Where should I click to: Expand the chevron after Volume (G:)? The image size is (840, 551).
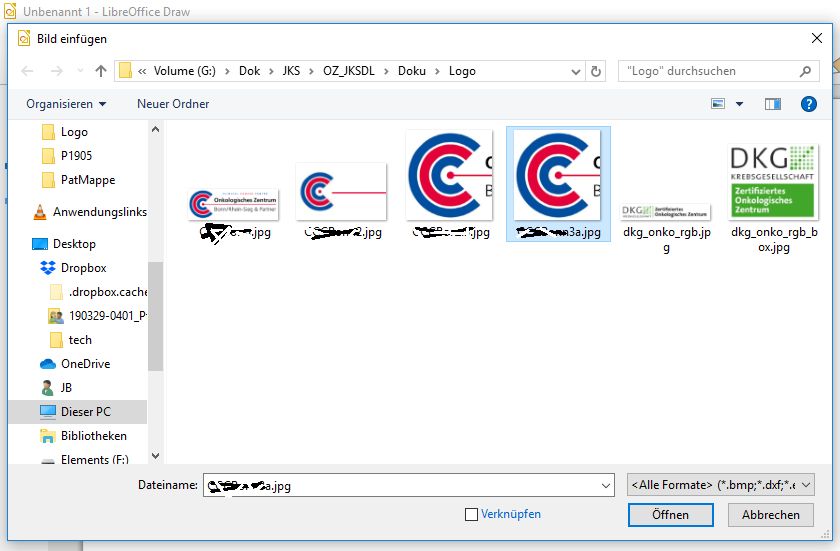[x=227, y=71]
